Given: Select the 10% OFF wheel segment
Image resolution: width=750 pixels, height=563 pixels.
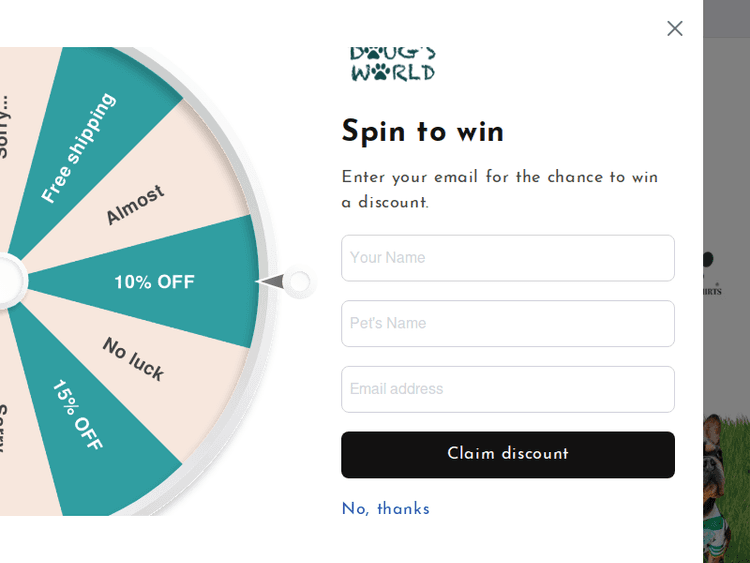Looking at the screenshot, I should pos(154,282).
